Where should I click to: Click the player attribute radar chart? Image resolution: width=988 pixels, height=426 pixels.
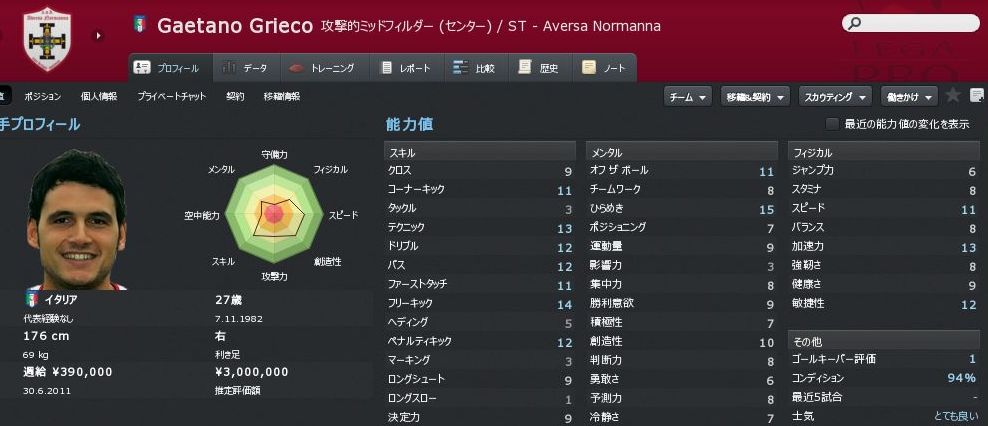point(273,212)
